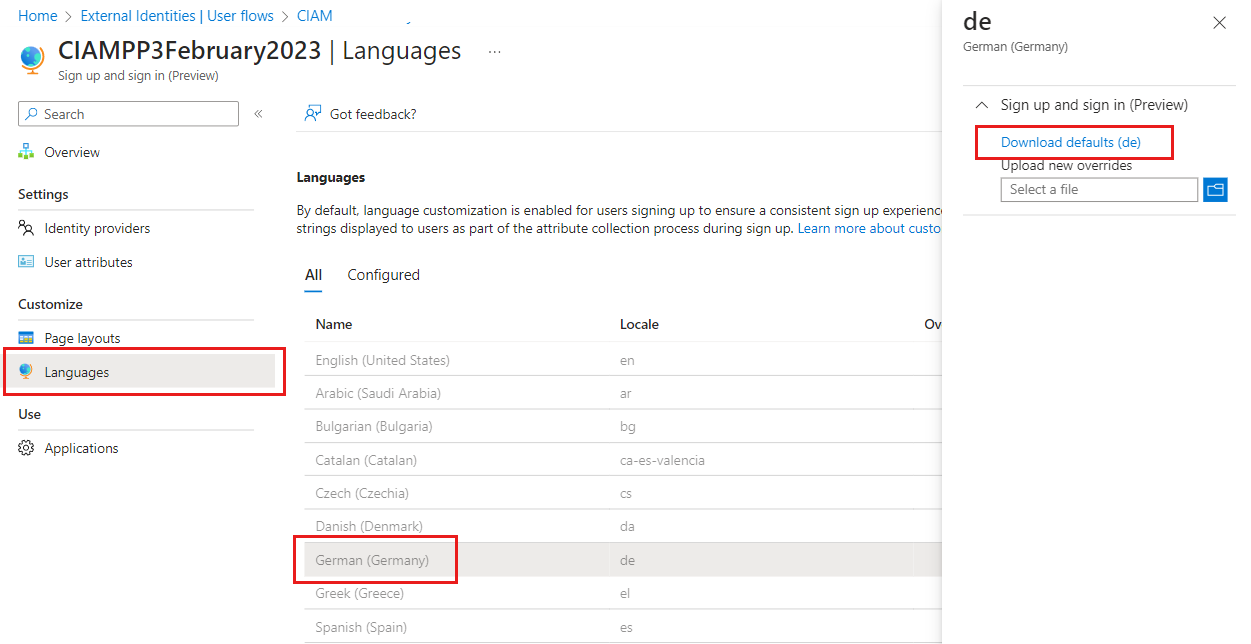Click the Identity providers icon

(x=26, y=228)
